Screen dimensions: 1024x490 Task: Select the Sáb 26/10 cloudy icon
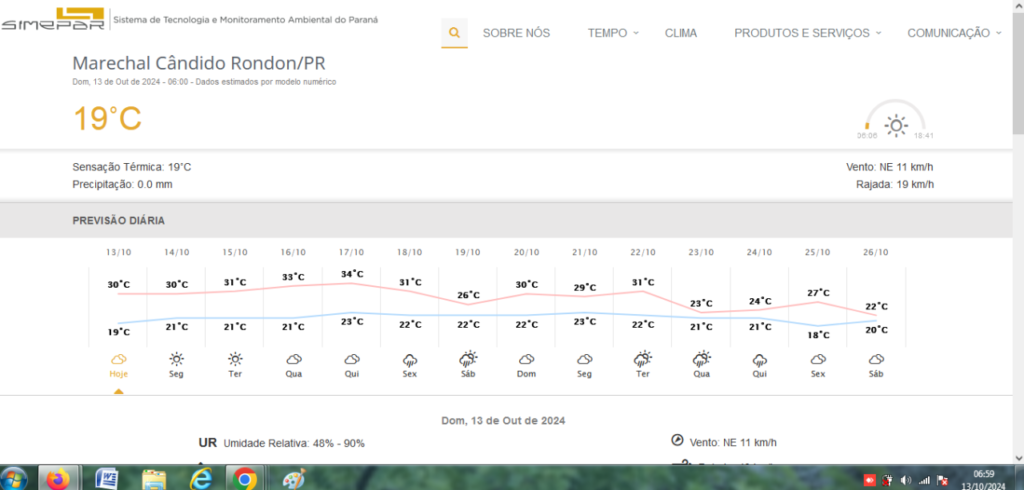tap(876, 359)
